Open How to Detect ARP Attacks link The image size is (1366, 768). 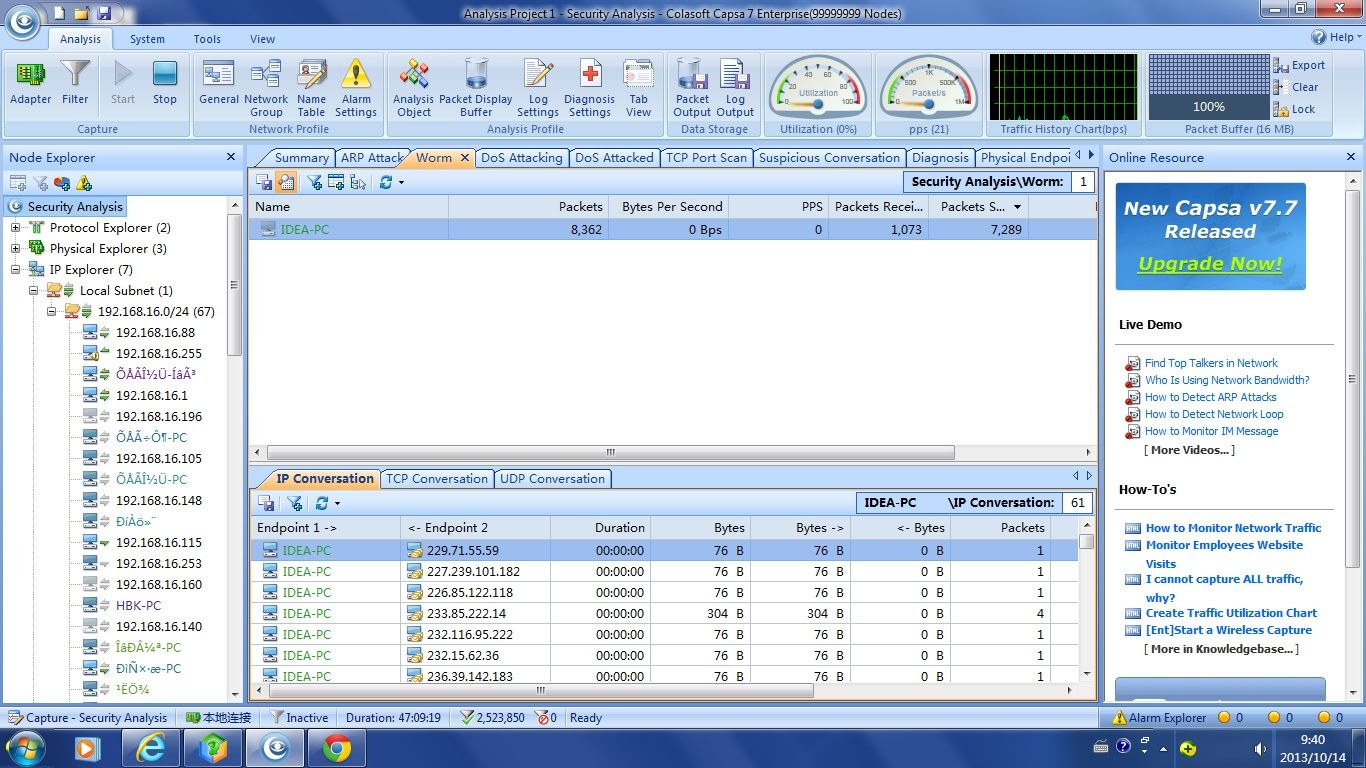[x=1210, y=397]
